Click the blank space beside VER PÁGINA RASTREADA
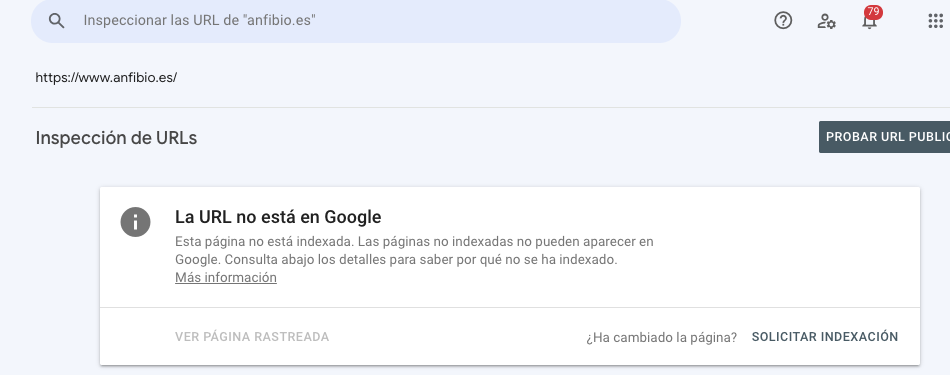The height and width of the screenshot is (375, 950). (x=454, y=337)
